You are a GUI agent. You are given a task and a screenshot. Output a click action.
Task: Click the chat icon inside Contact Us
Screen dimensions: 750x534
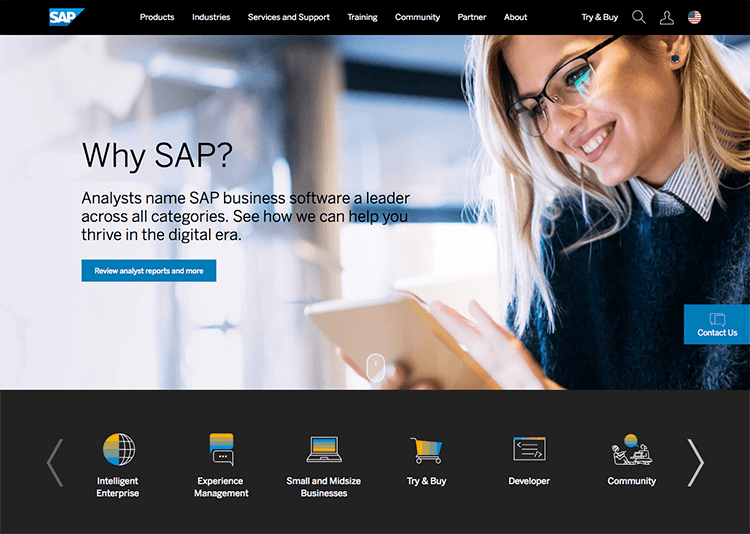tap(717, 319)
